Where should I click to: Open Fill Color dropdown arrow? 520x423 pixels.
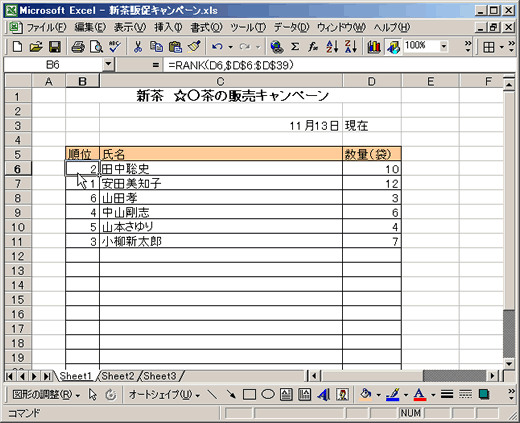point(379,395)
